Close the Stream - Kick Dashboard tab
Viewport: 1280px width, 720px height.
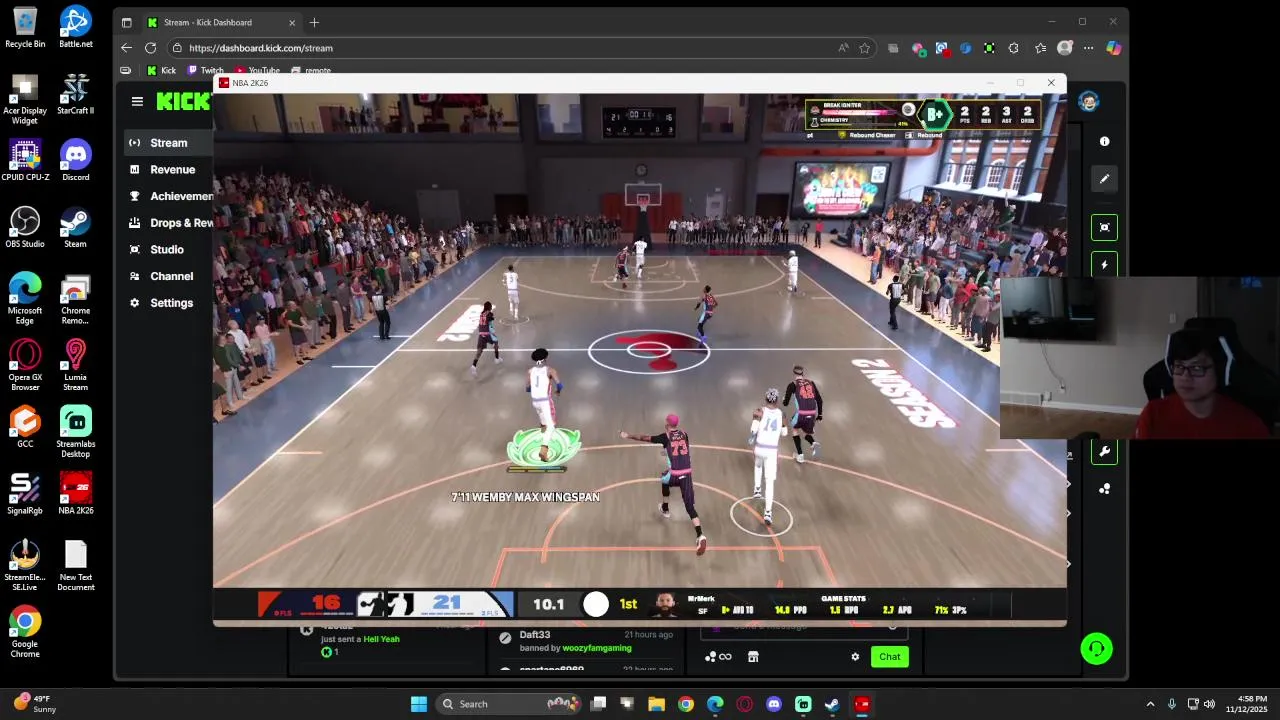292,22
